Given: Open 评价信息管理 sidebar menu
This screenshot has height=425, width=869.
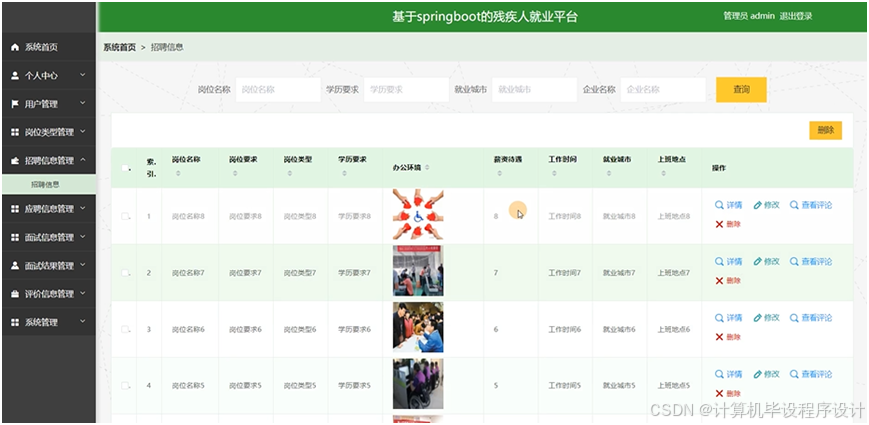Looking at the screenshot, I should [x=49, y=294].
